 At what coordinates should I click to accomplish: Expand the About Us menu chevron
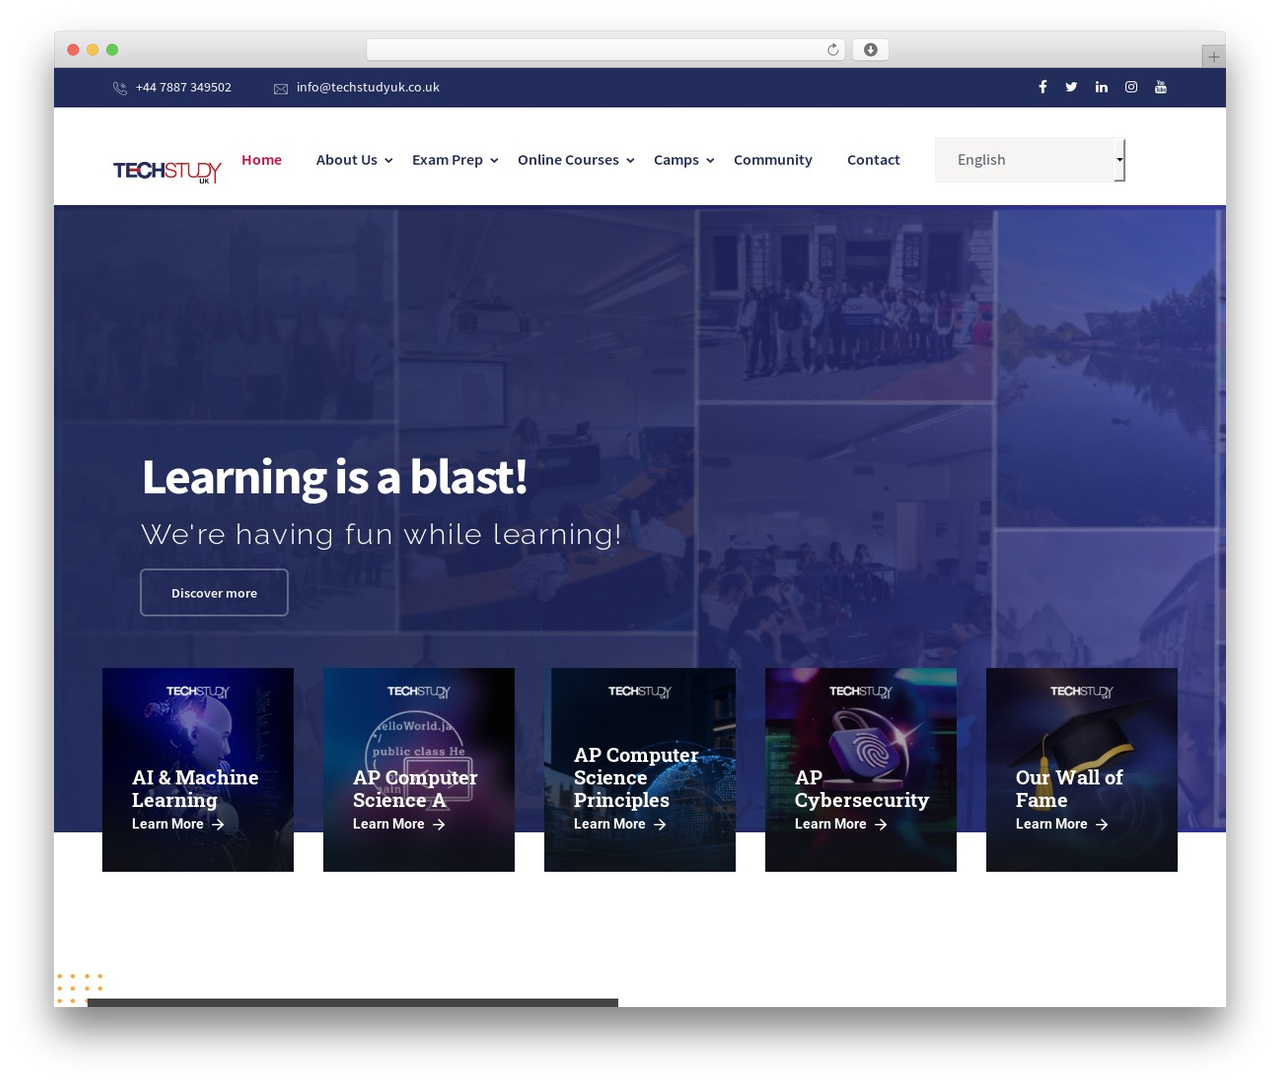[x=389, y=160]
